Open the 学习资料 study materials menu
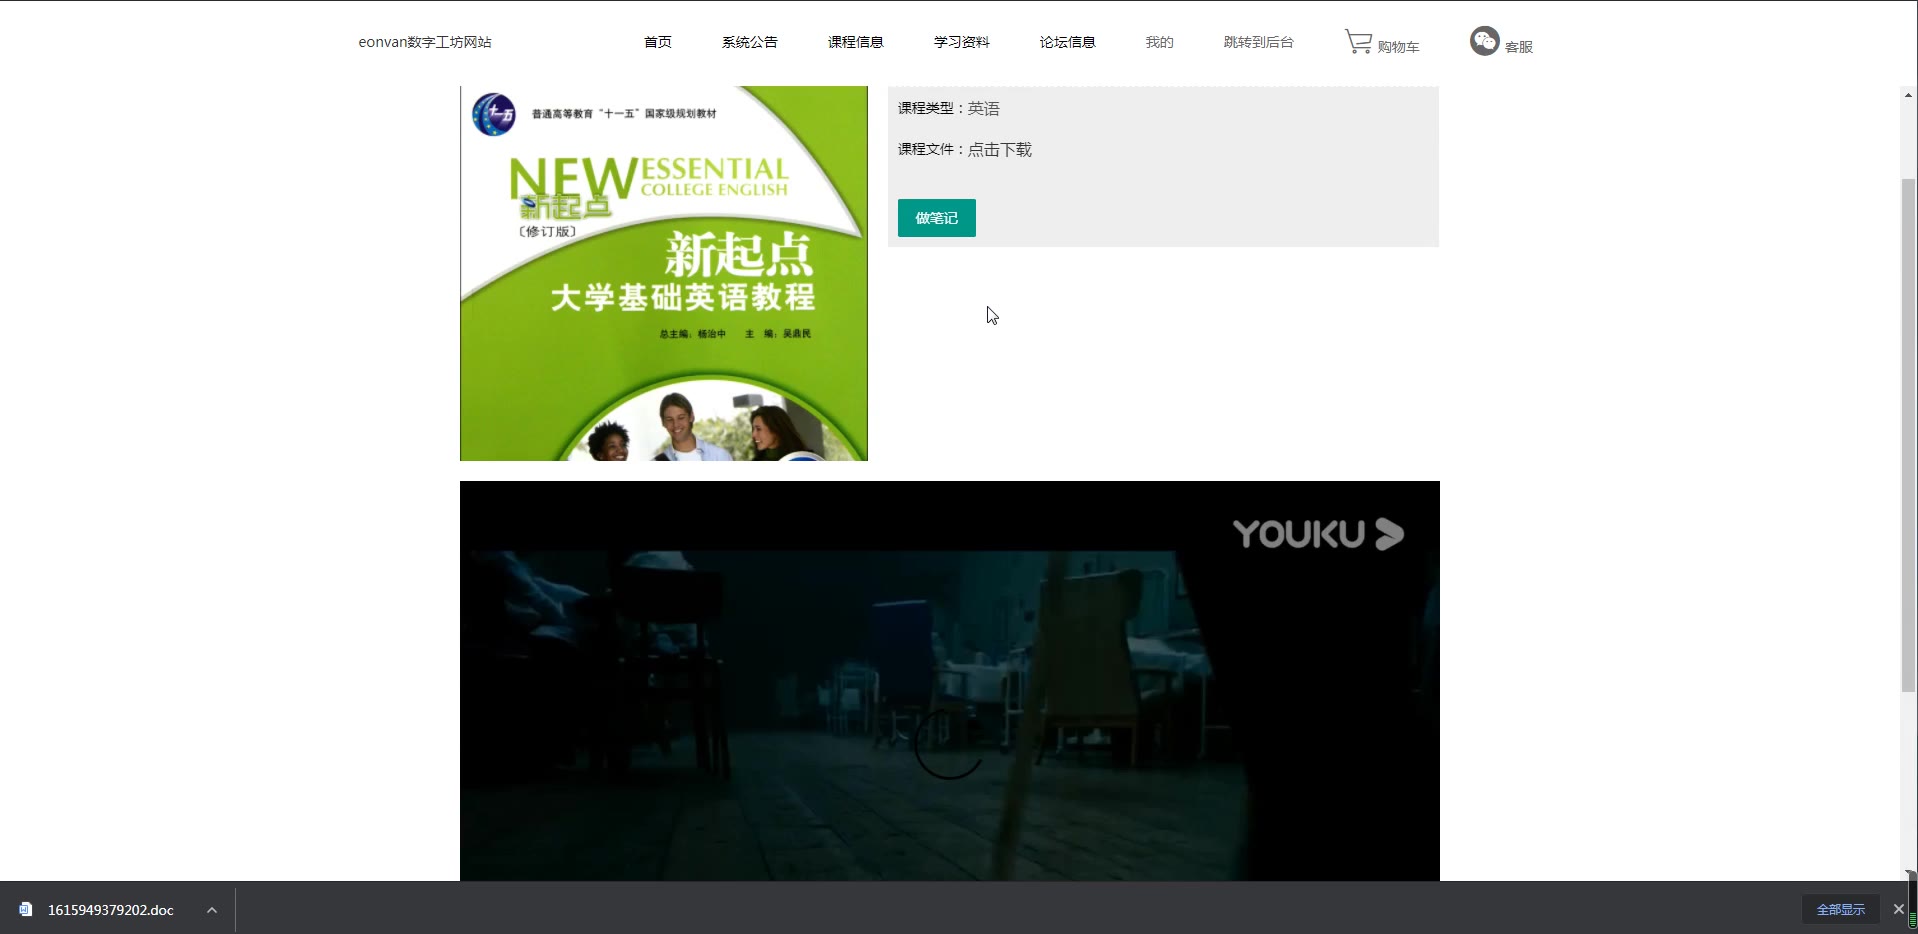 962,42
